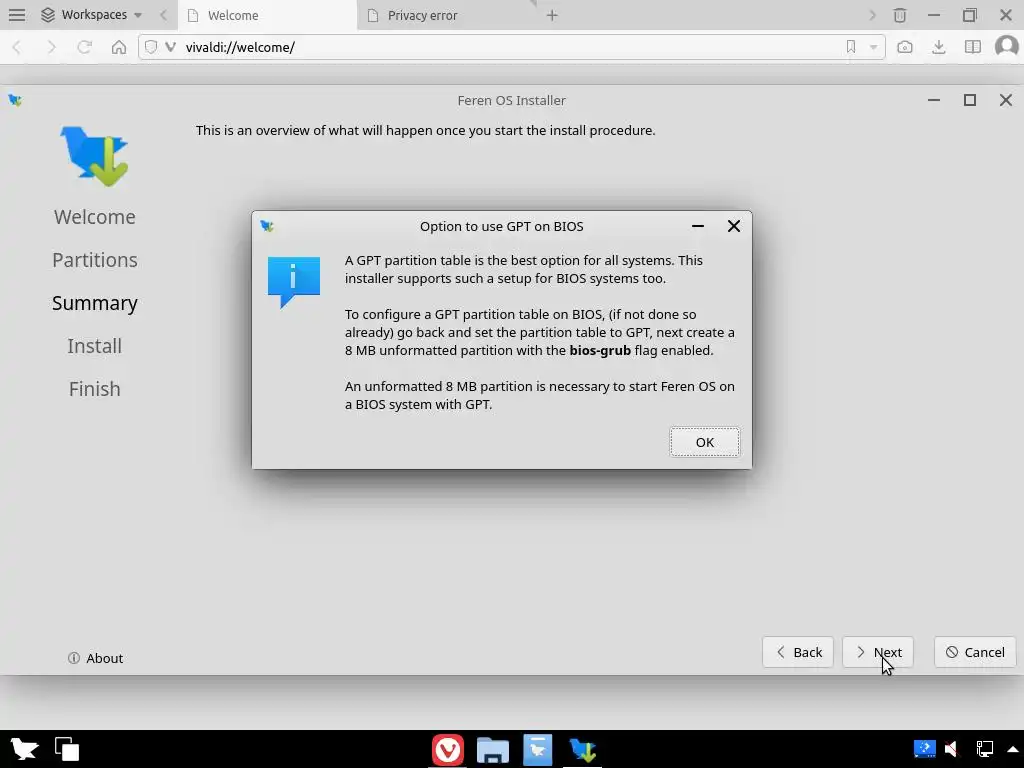Click the muted volume tray icon
Screen dimensions: 1024x768
pos(952,749)
